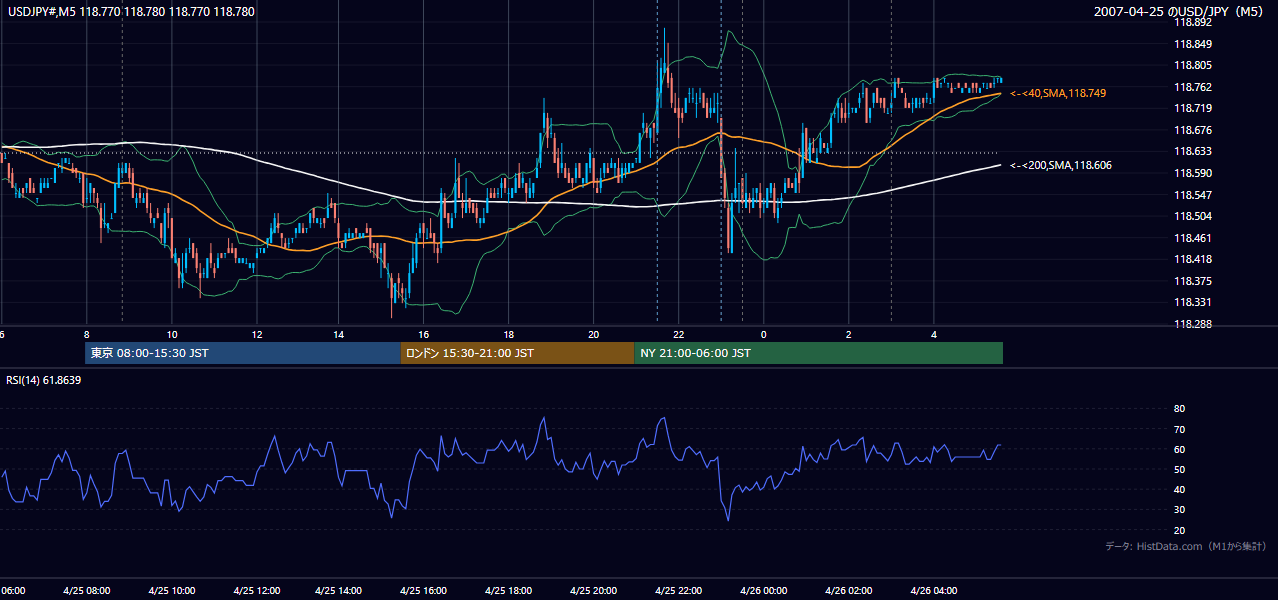Click the 4/25 10:00 time axis label
Image resolution: width=1278 pixels, height=600 pixels.
pyautogui.click(x=173, y=591)
